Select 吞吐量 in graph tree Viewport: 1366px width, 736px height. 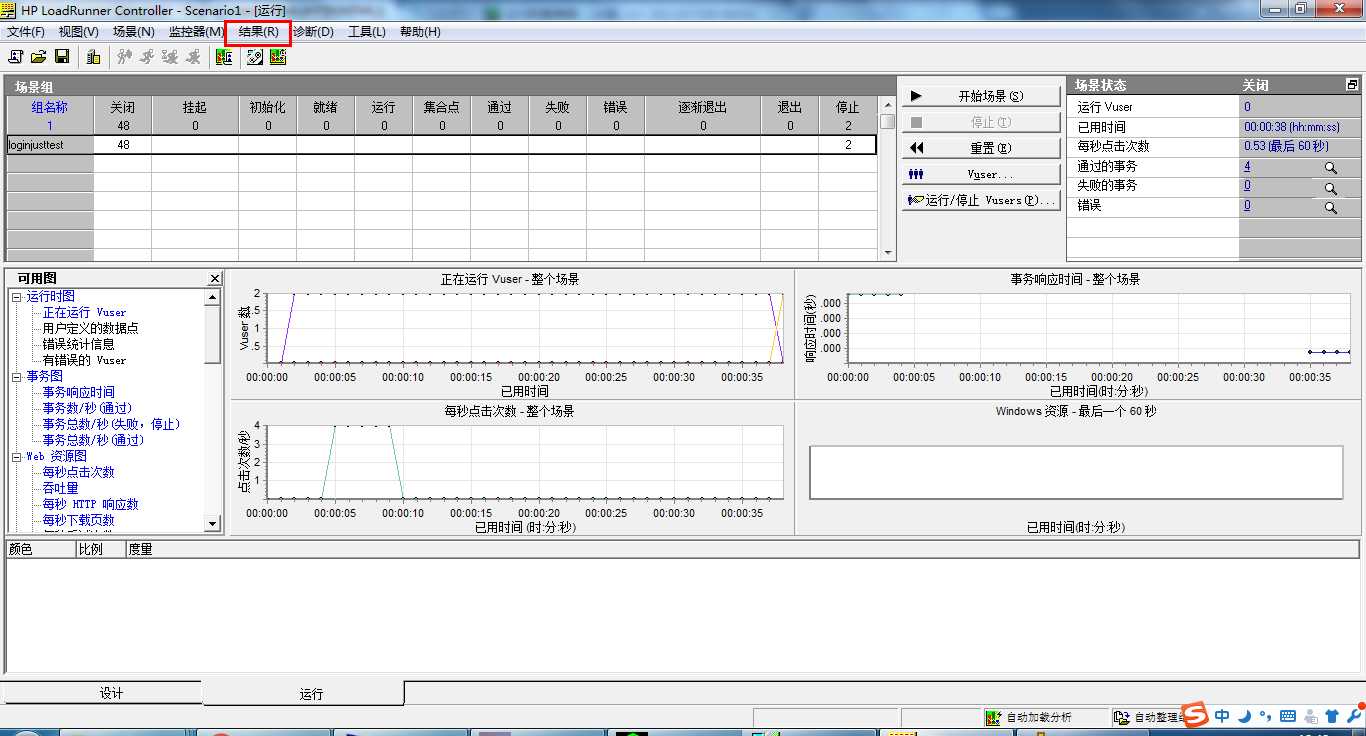(x=60, y=488)
